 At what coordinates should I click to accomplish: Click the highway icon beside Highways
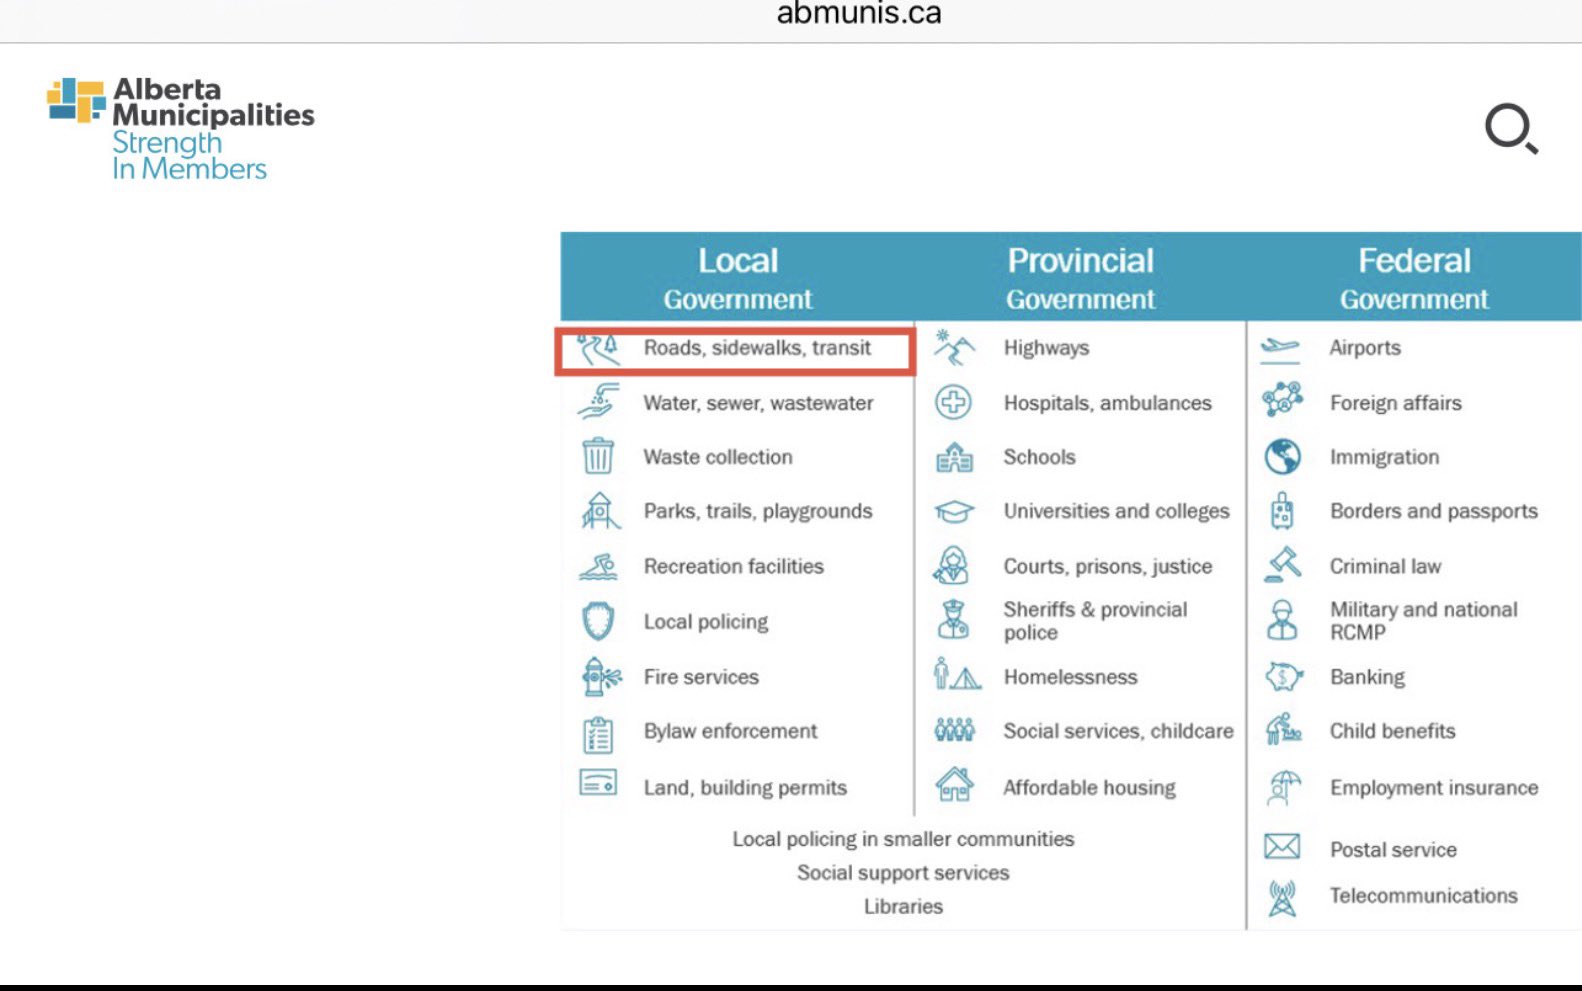tap(953, 347)
